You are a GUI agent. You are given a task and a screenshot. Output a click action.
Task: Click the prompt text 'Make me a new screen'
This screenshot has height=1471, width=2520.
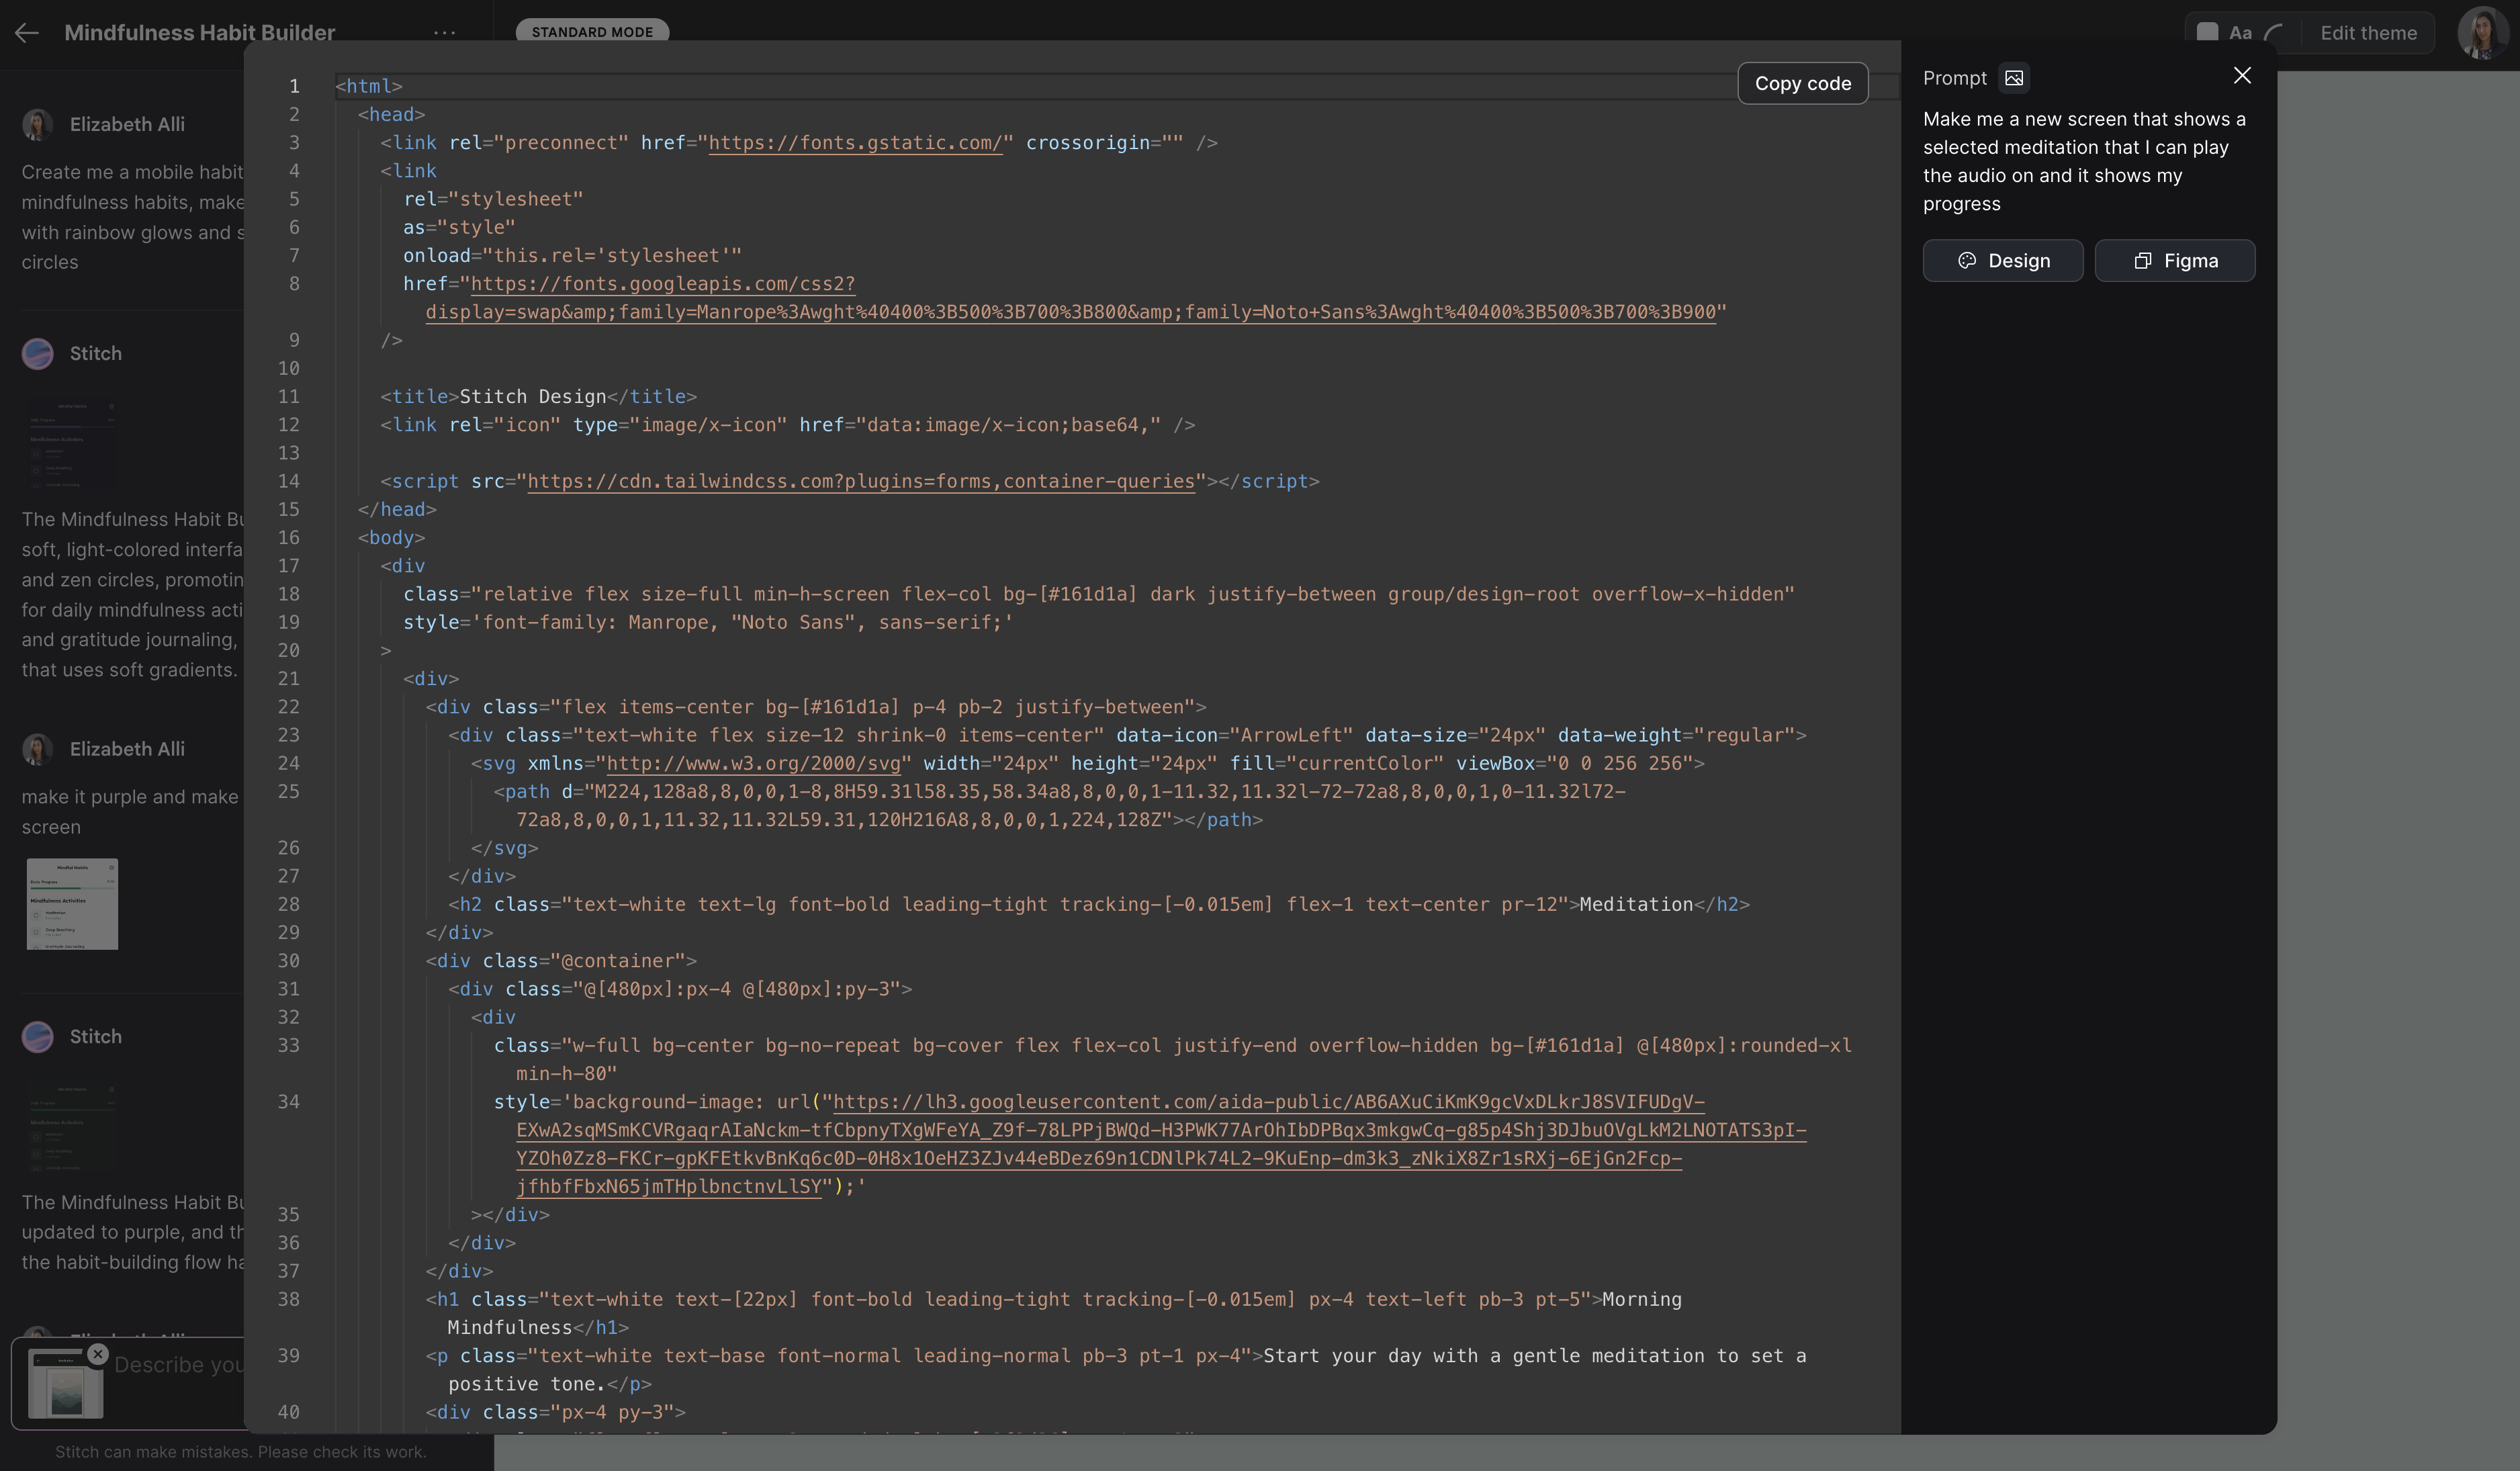pos(2084,161)
